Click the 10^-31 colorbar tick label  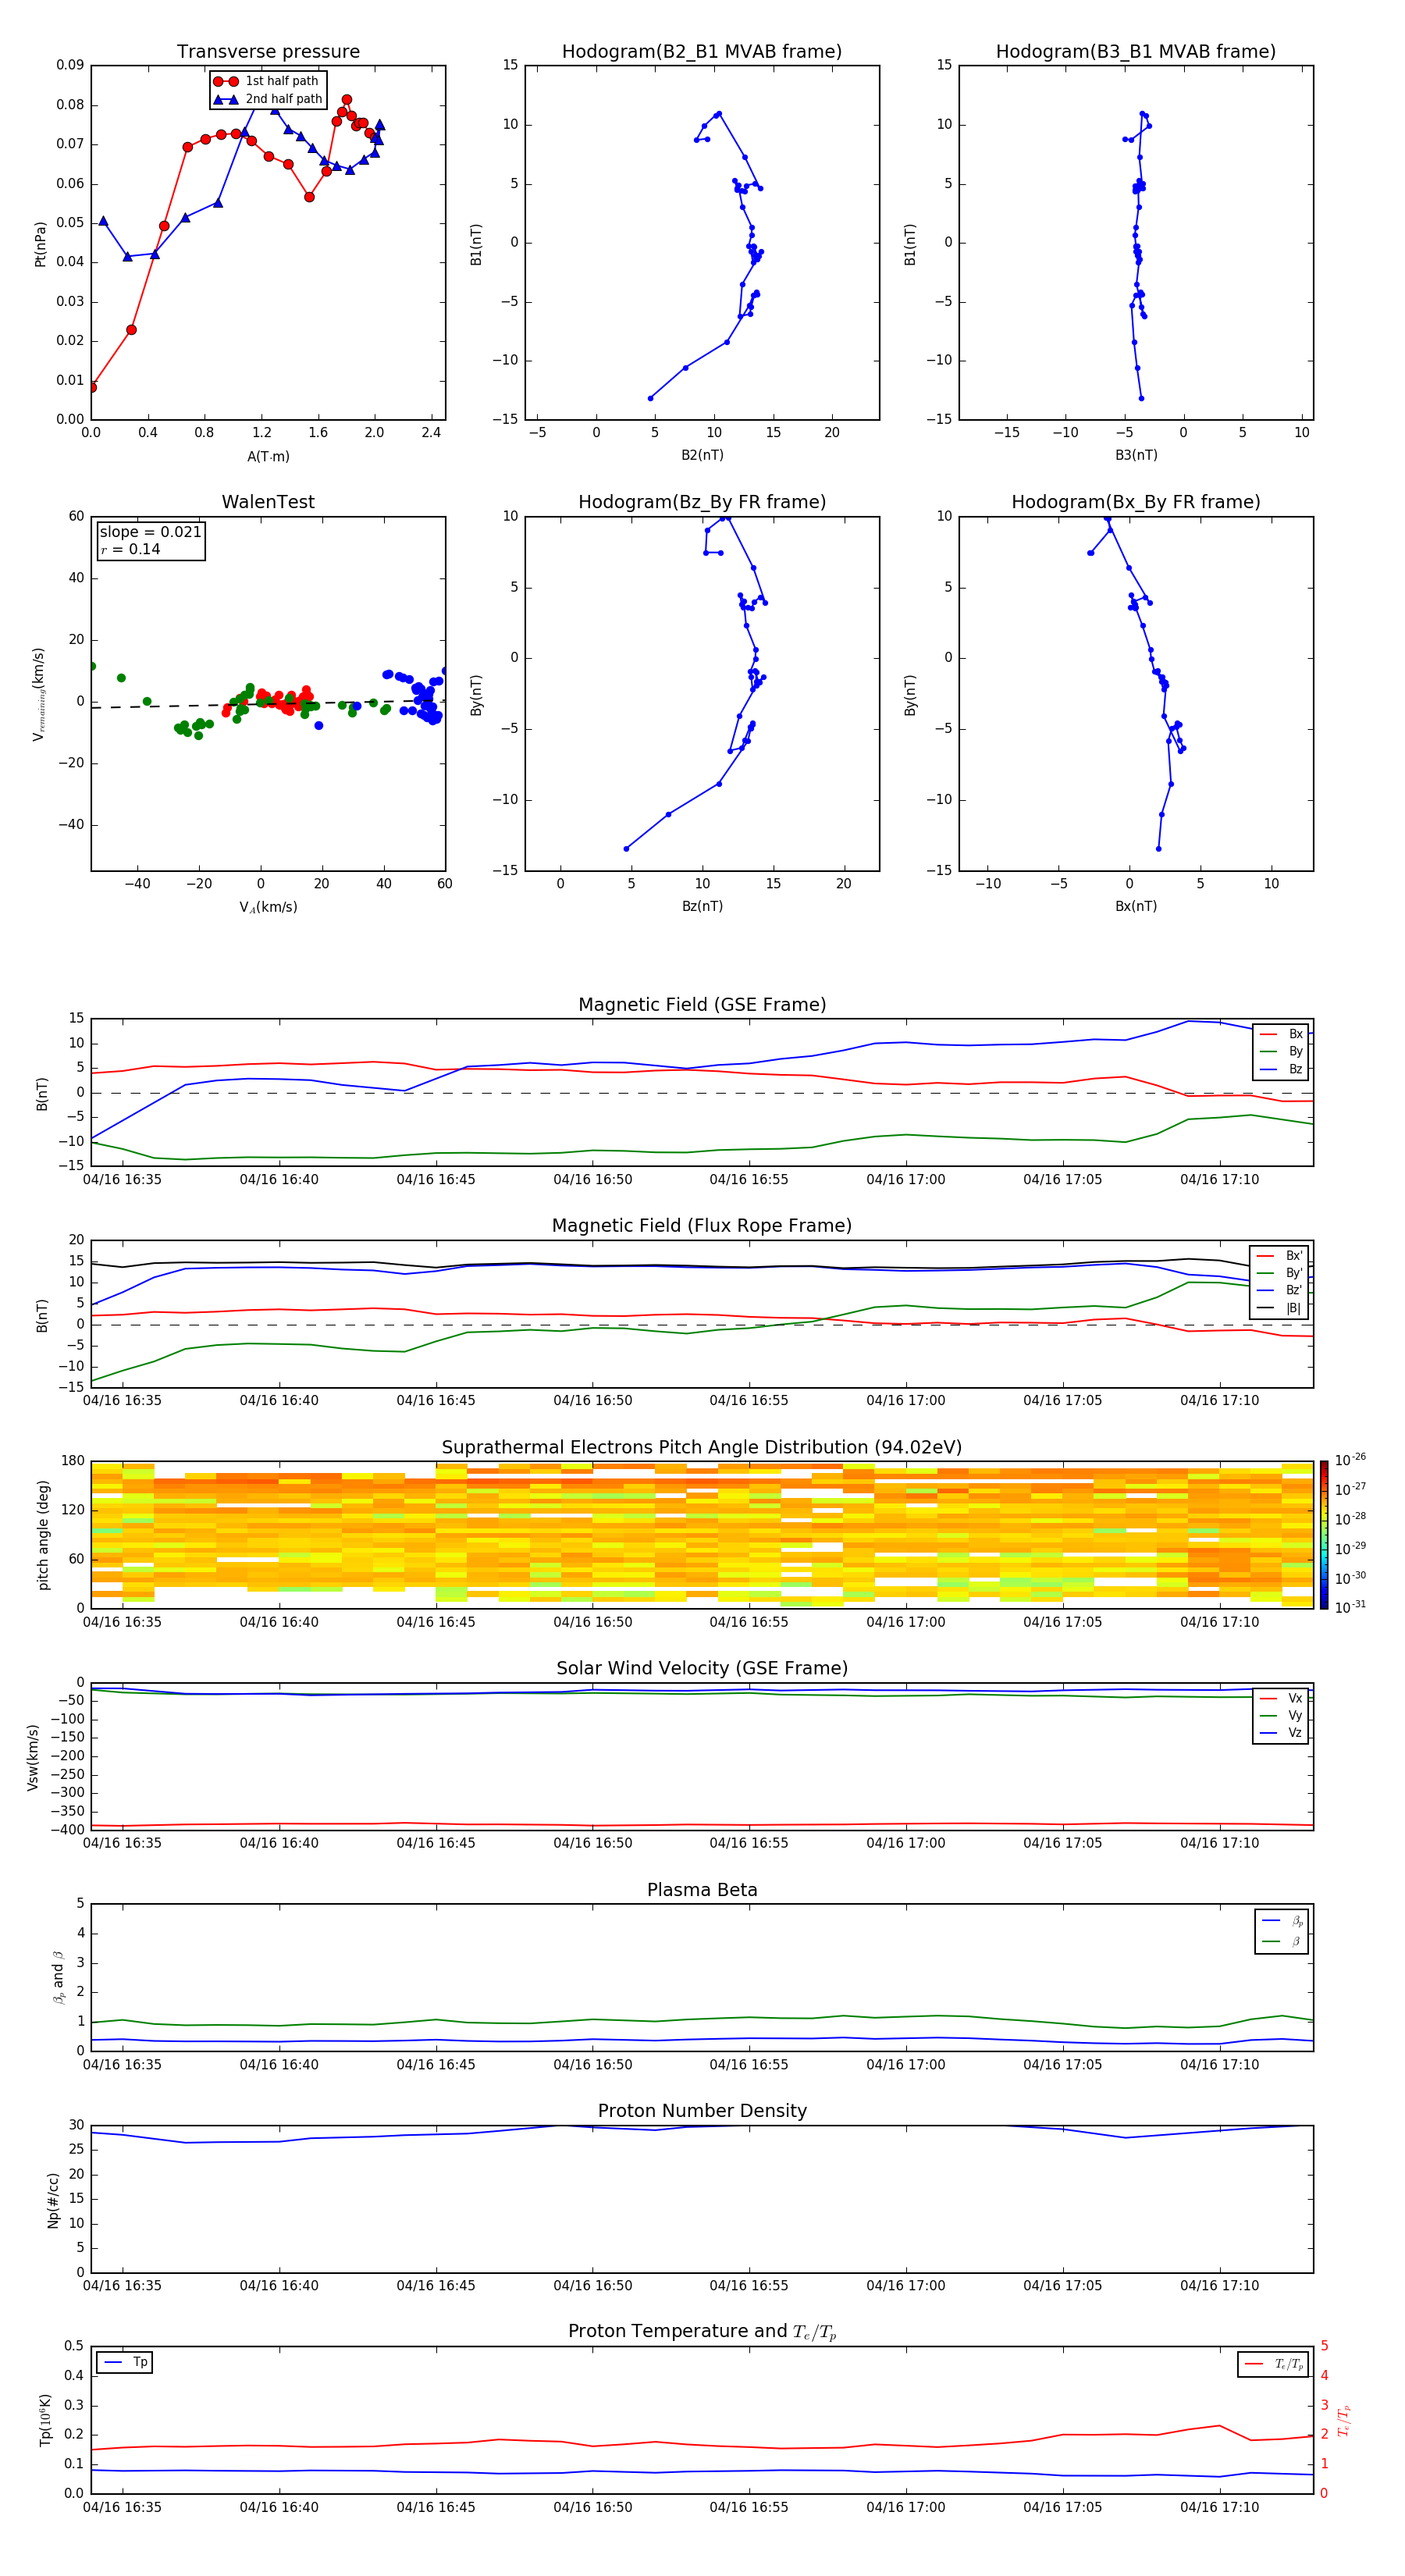1350,1607
